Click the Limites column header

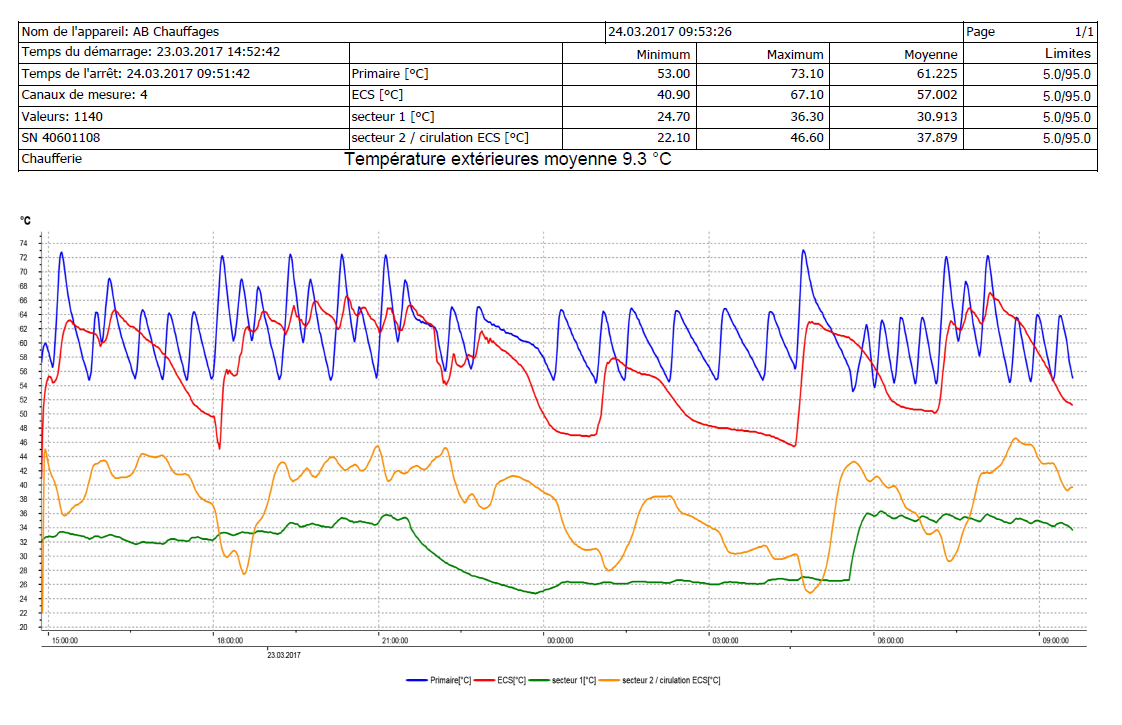point(1067,54)
